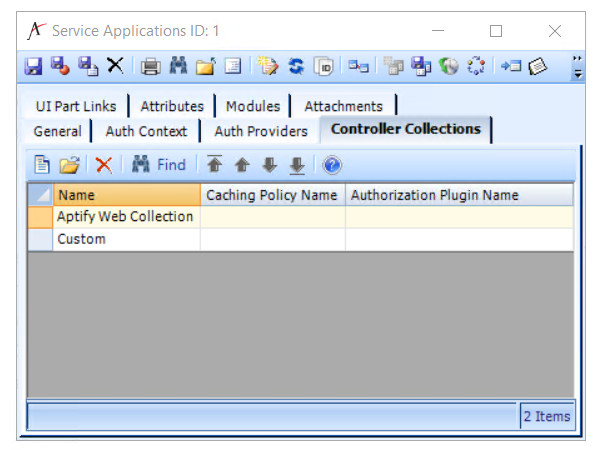Open the UI Part Links tab

(76, 106)
